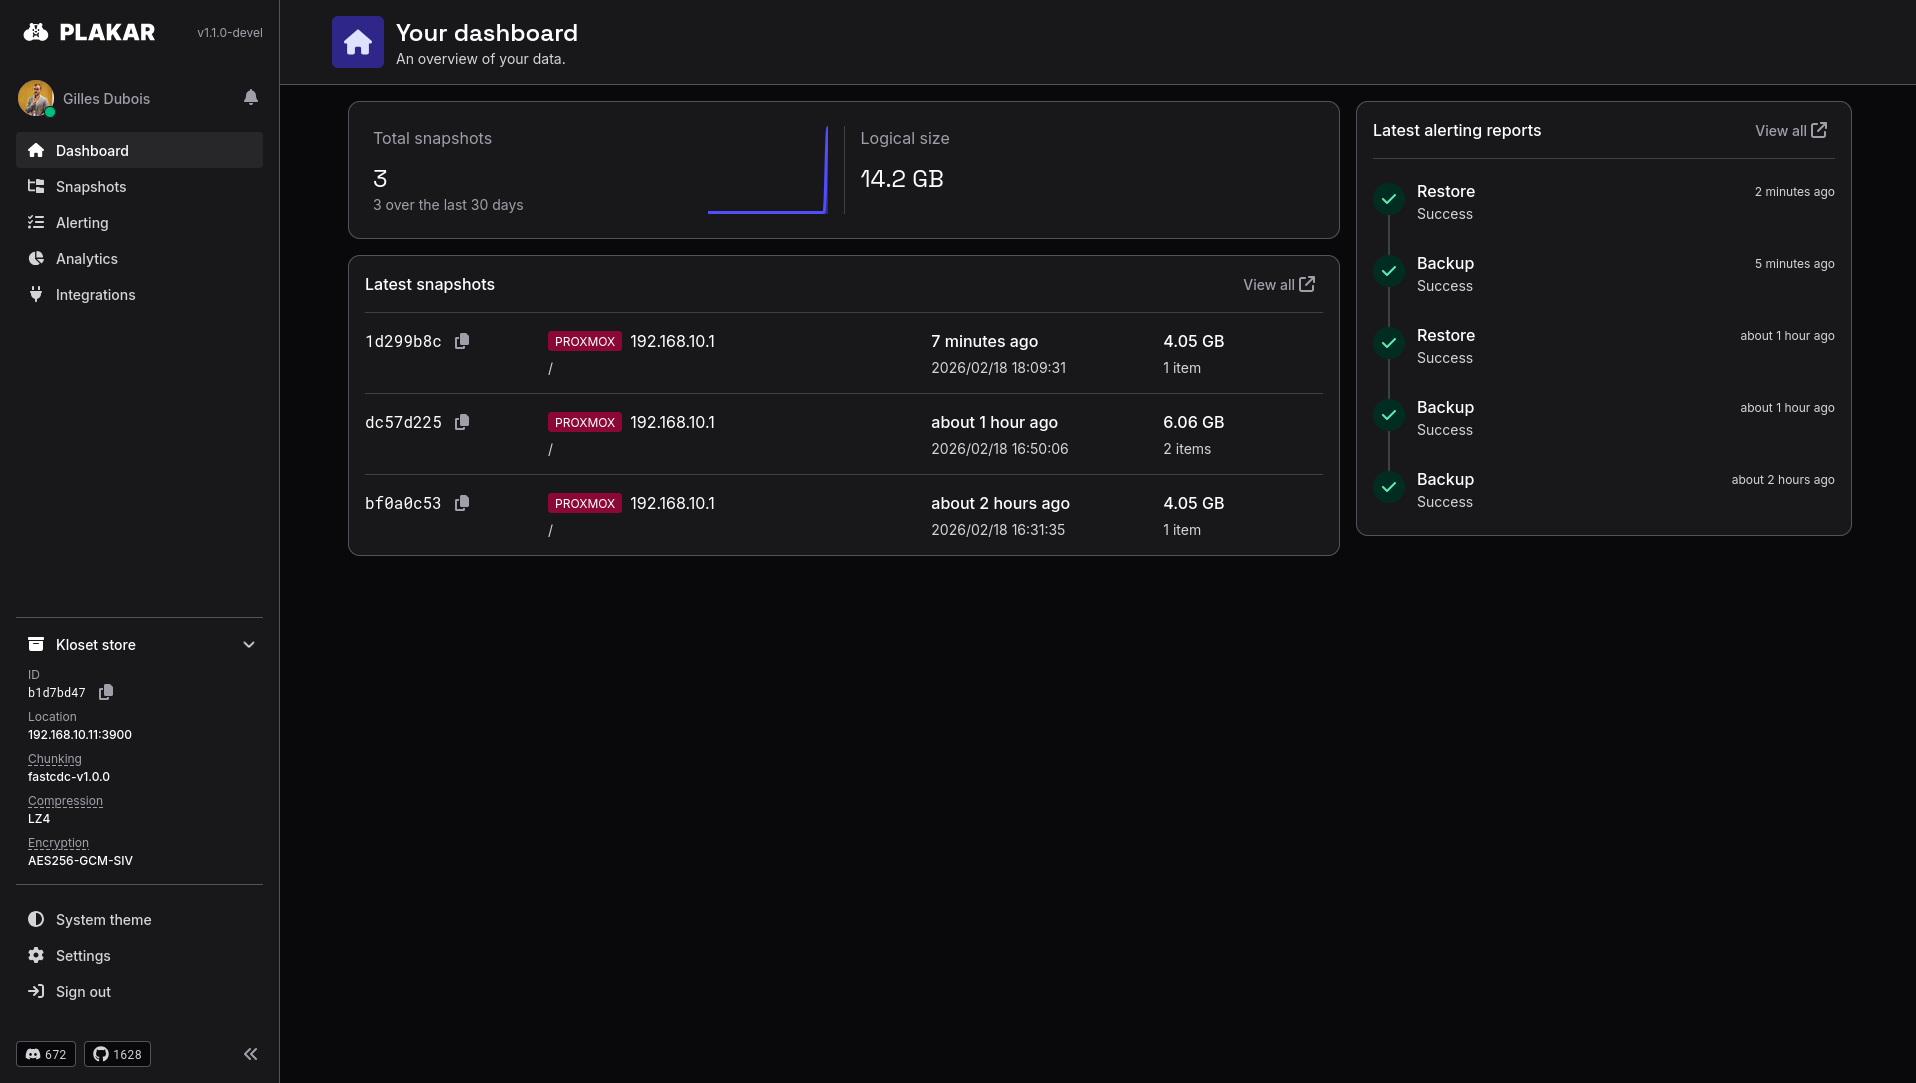
Task: Click the notification bell icon
Action: (251, 97)
